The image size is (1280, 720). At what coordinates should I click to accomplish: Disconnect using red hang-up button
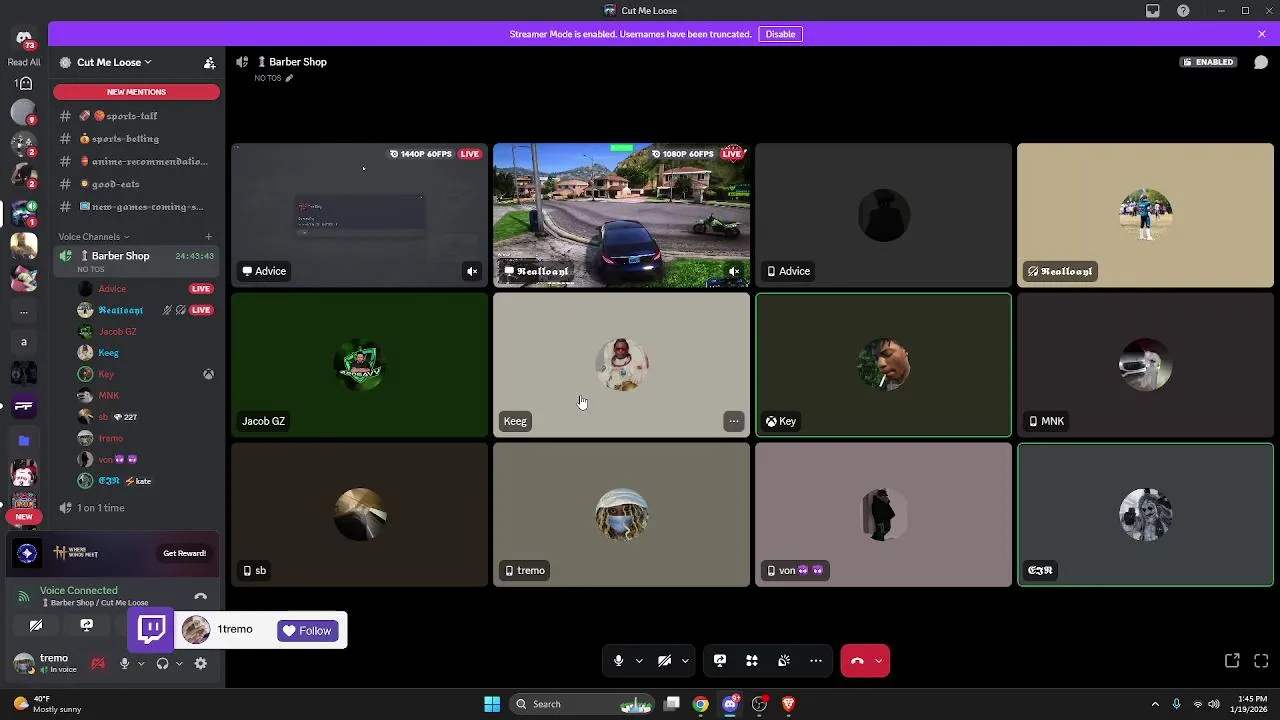tap(857, 661)
